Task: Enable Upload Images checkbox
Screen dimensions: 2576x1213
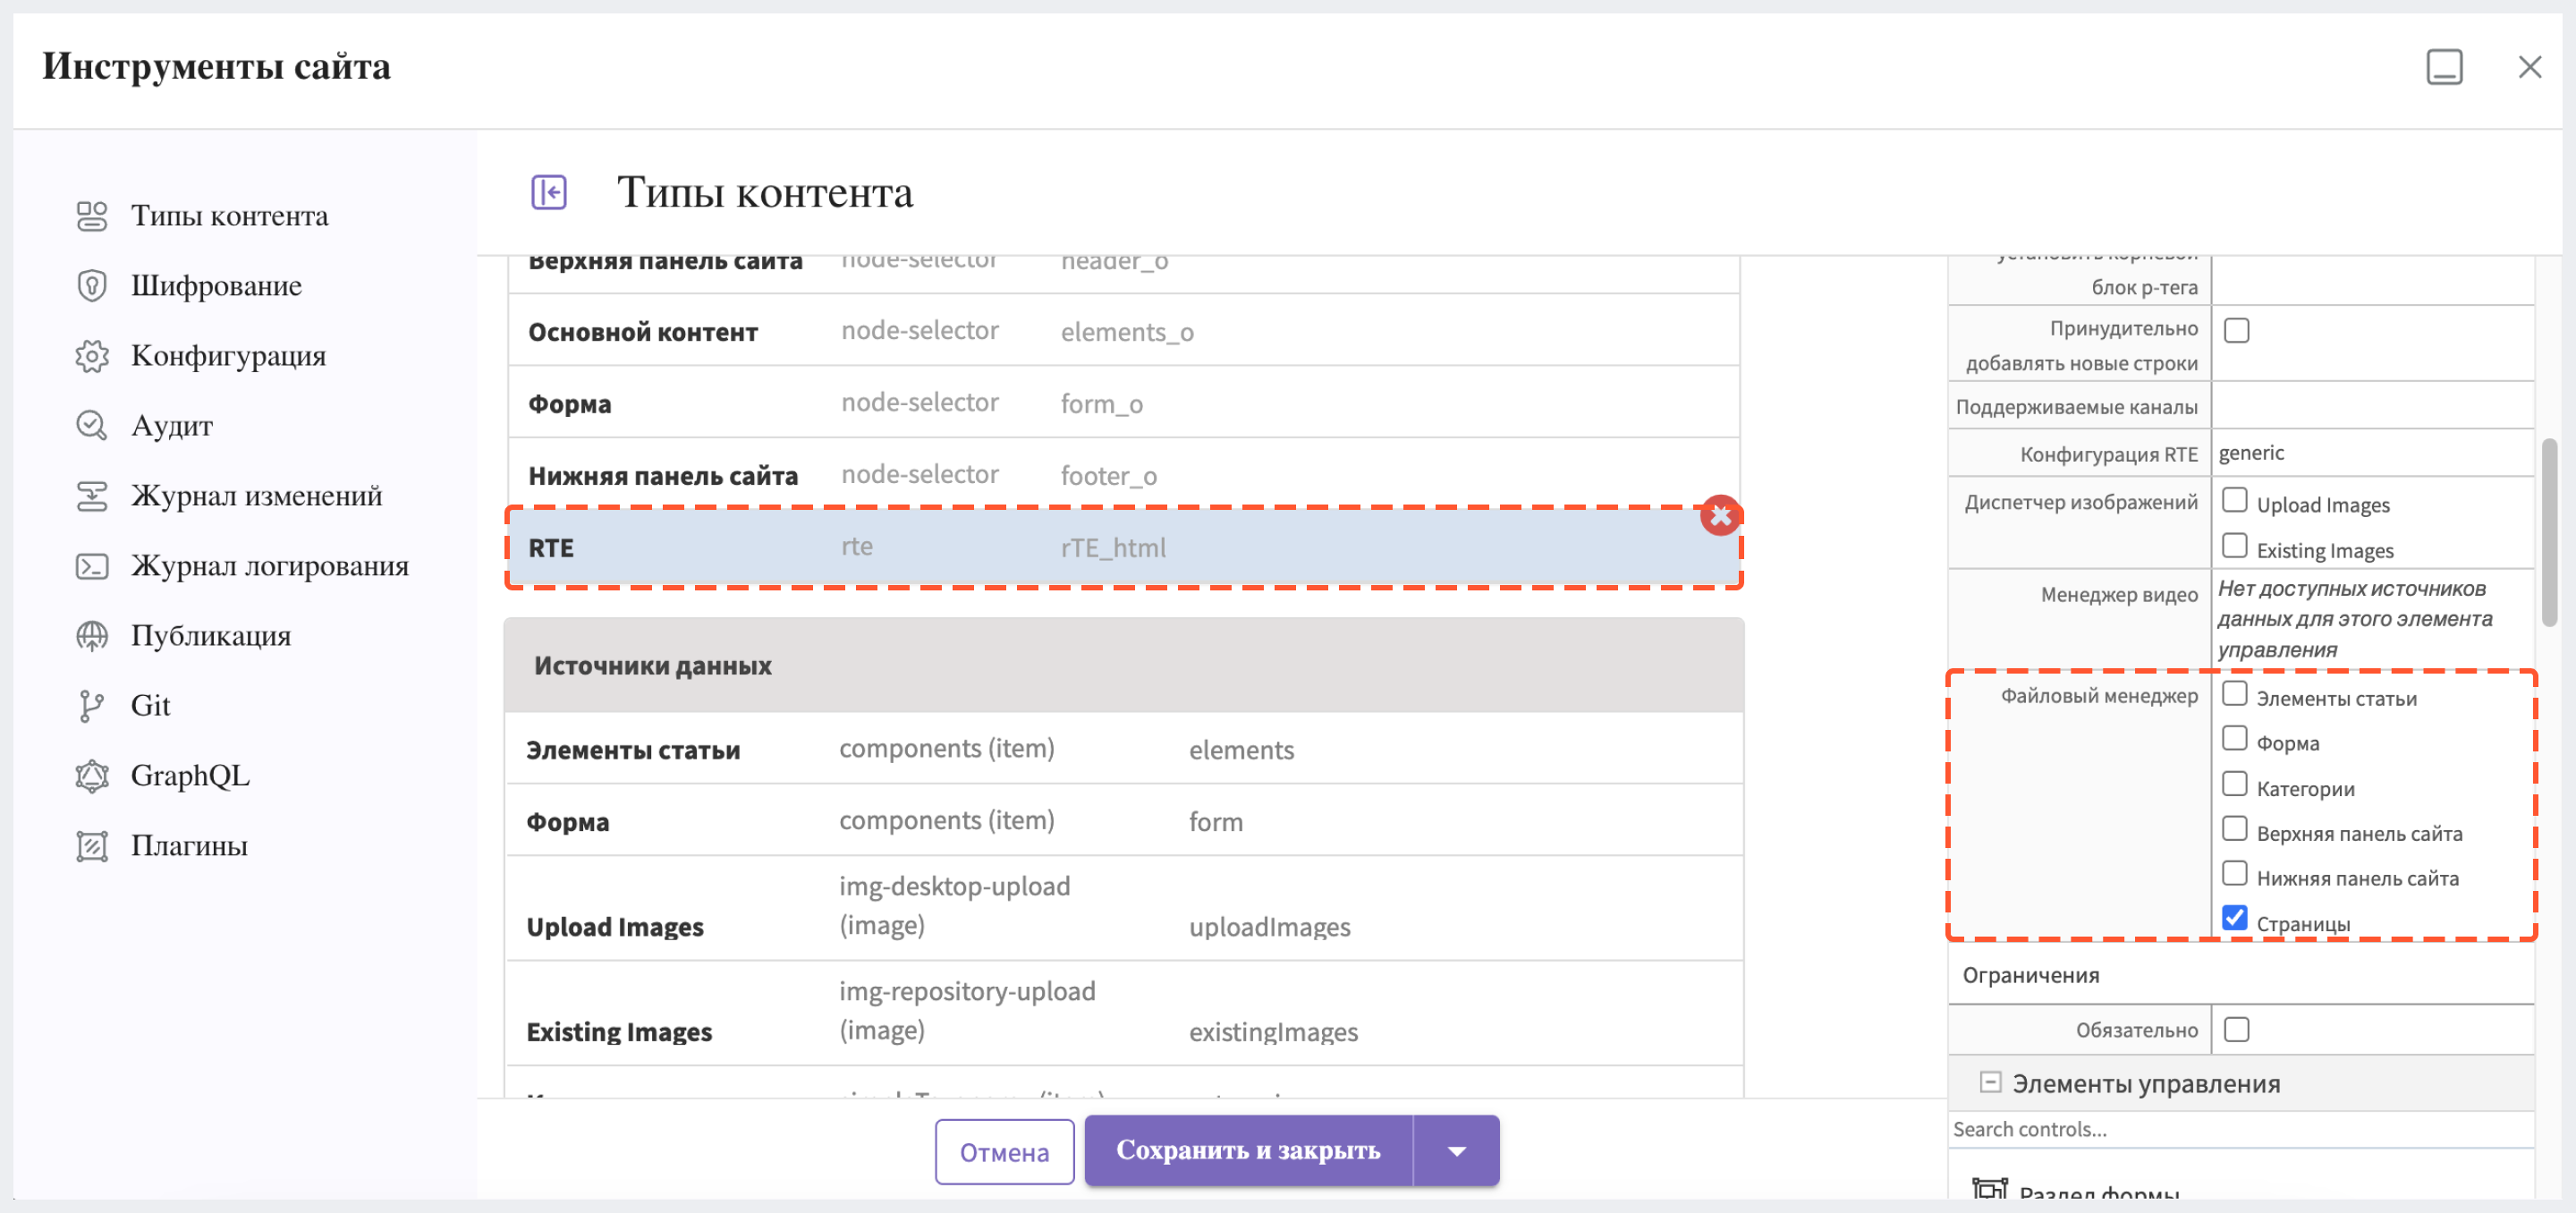Action: click(2234, 499)
